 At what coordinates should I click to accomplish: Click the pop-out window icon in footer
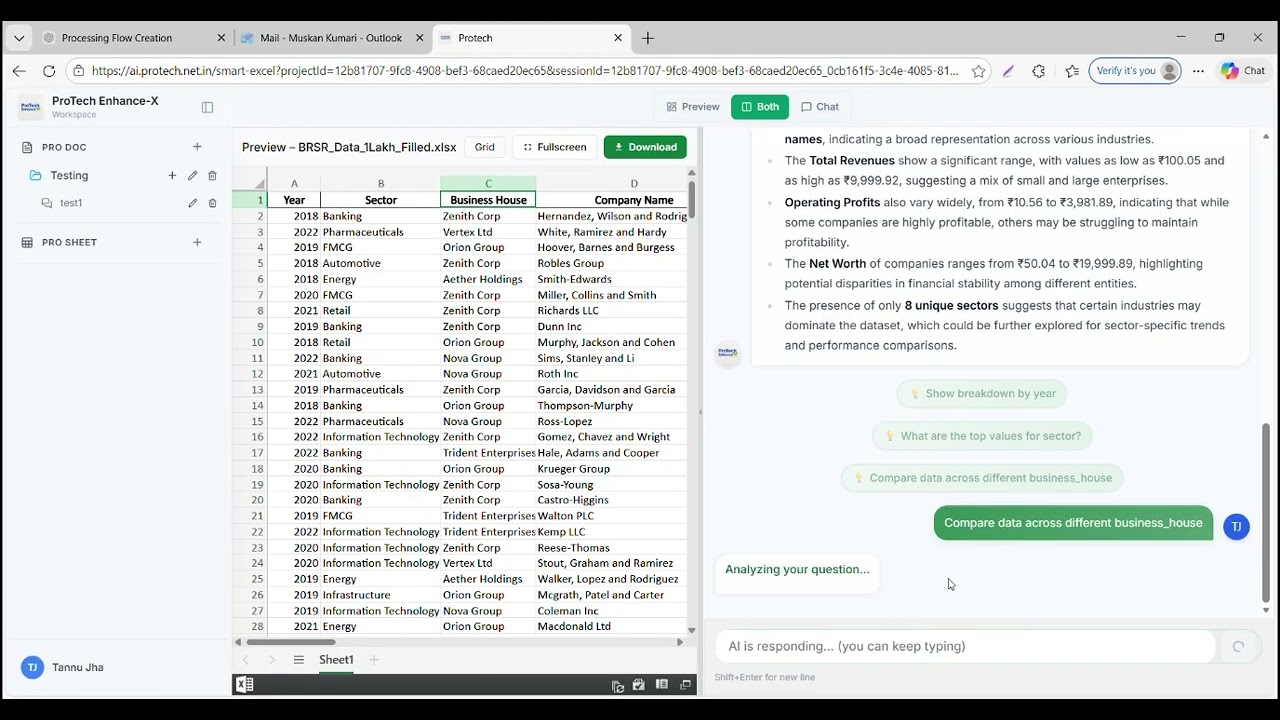point(686,685)
